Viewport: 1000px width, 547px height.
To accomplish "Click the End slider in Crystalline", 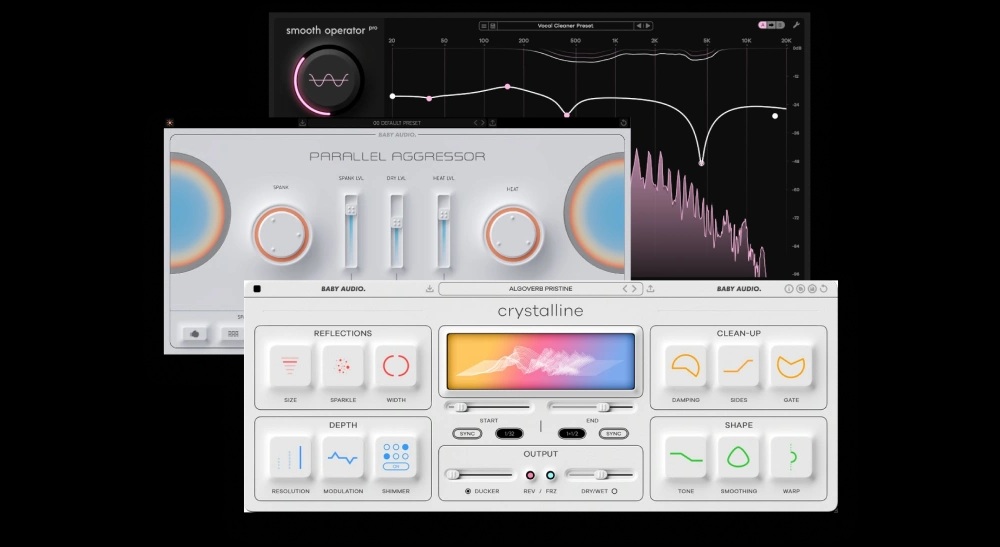I will [592, 407].
